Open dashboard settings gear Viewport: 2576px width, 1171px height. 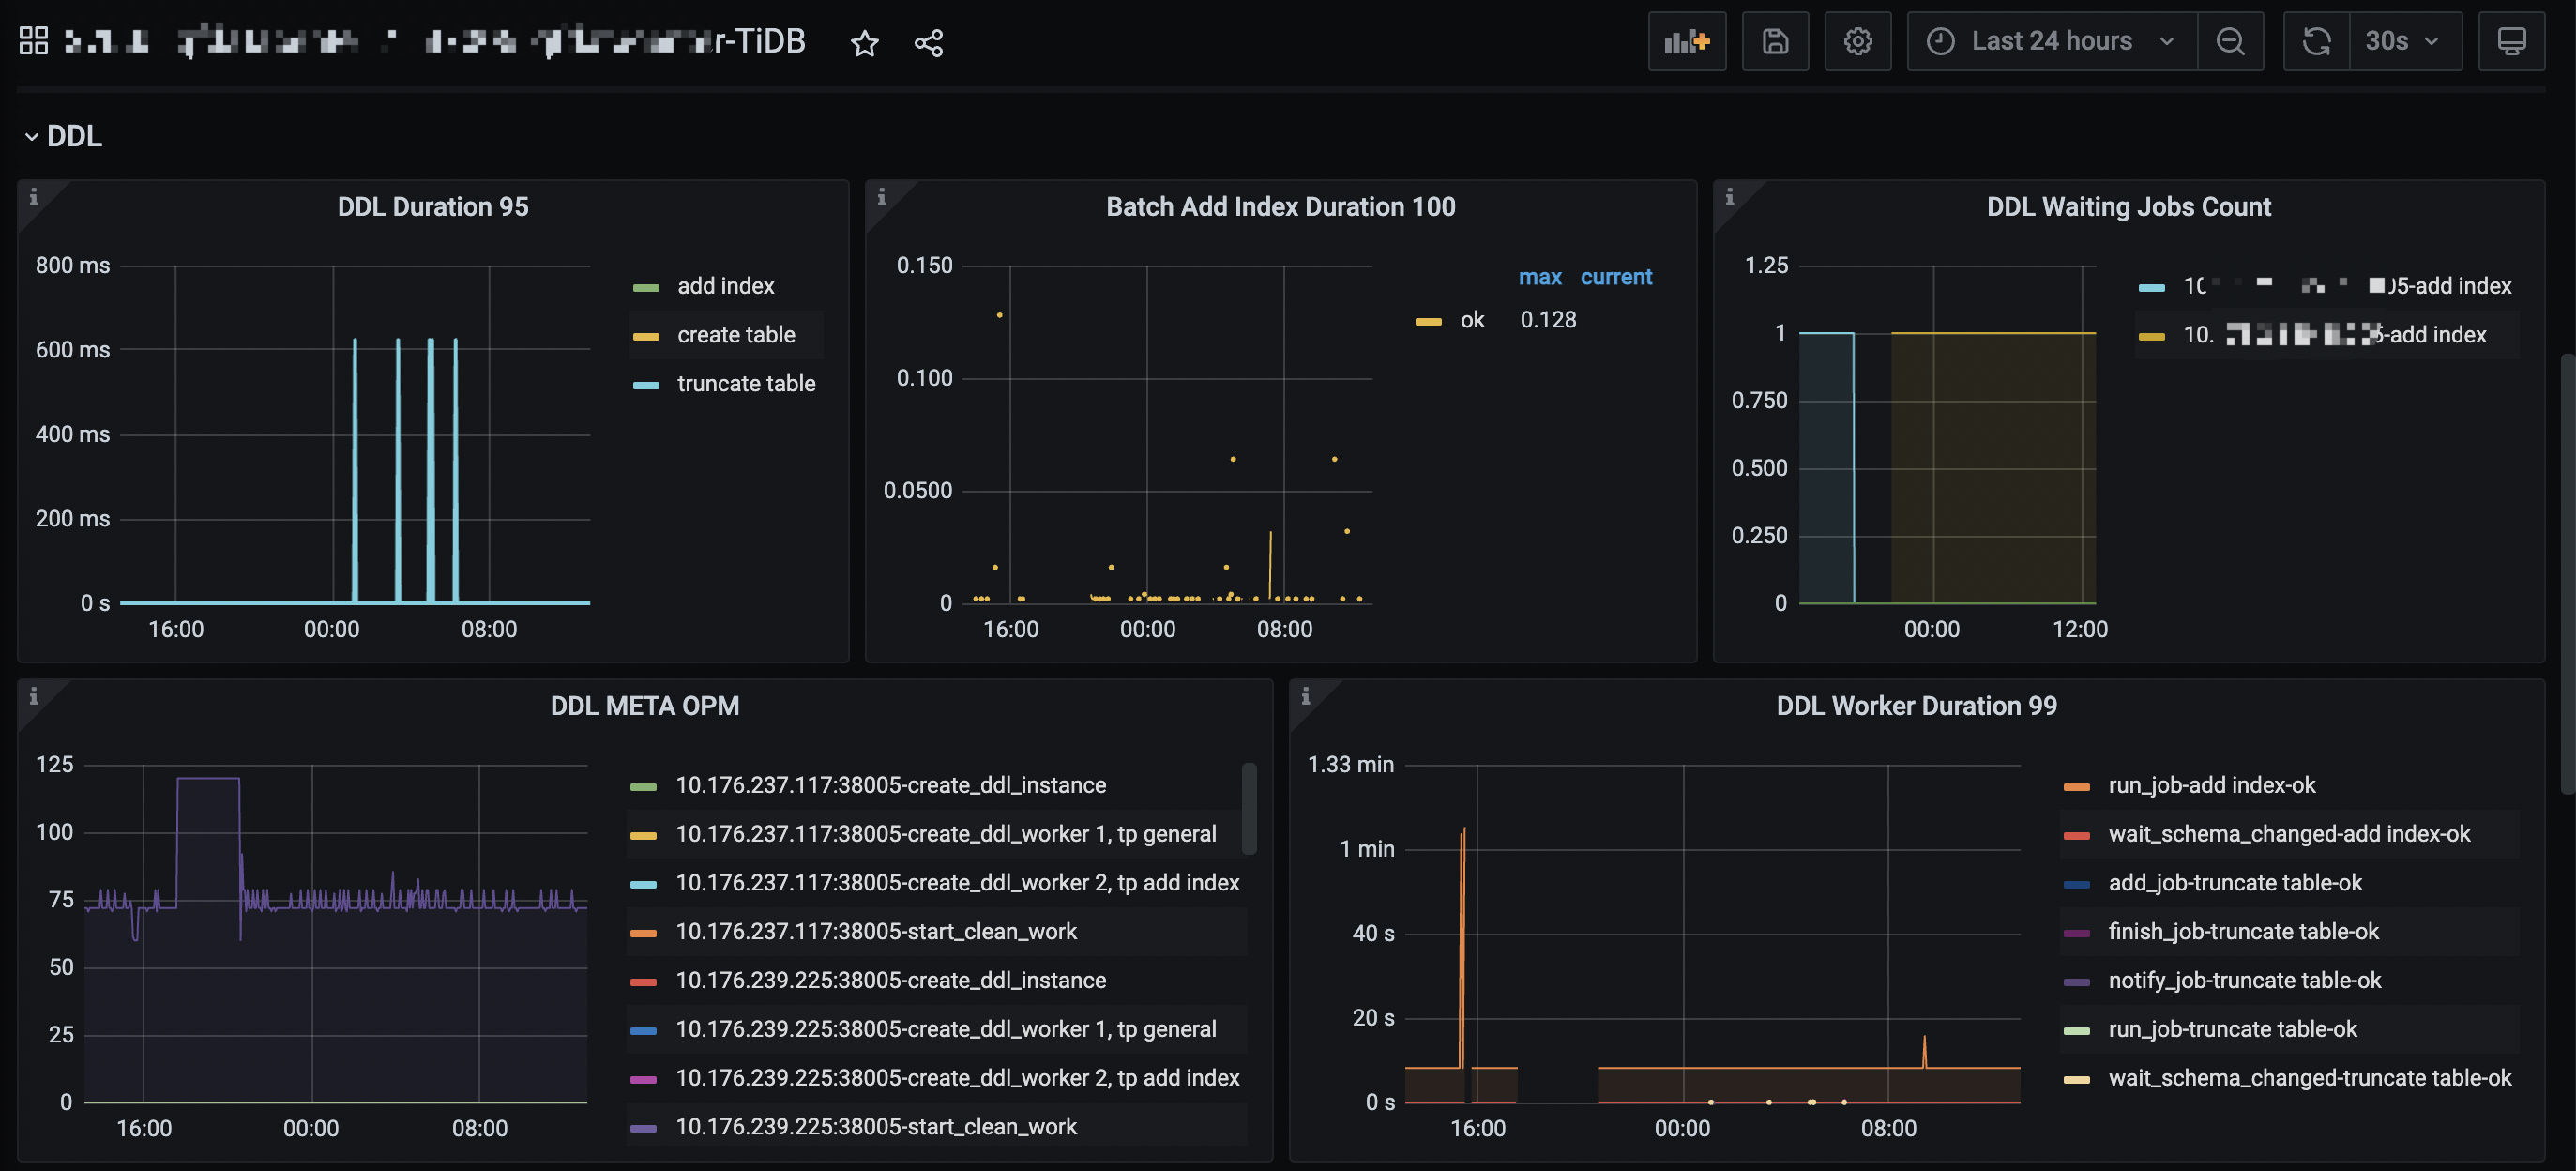(1857, 41)
